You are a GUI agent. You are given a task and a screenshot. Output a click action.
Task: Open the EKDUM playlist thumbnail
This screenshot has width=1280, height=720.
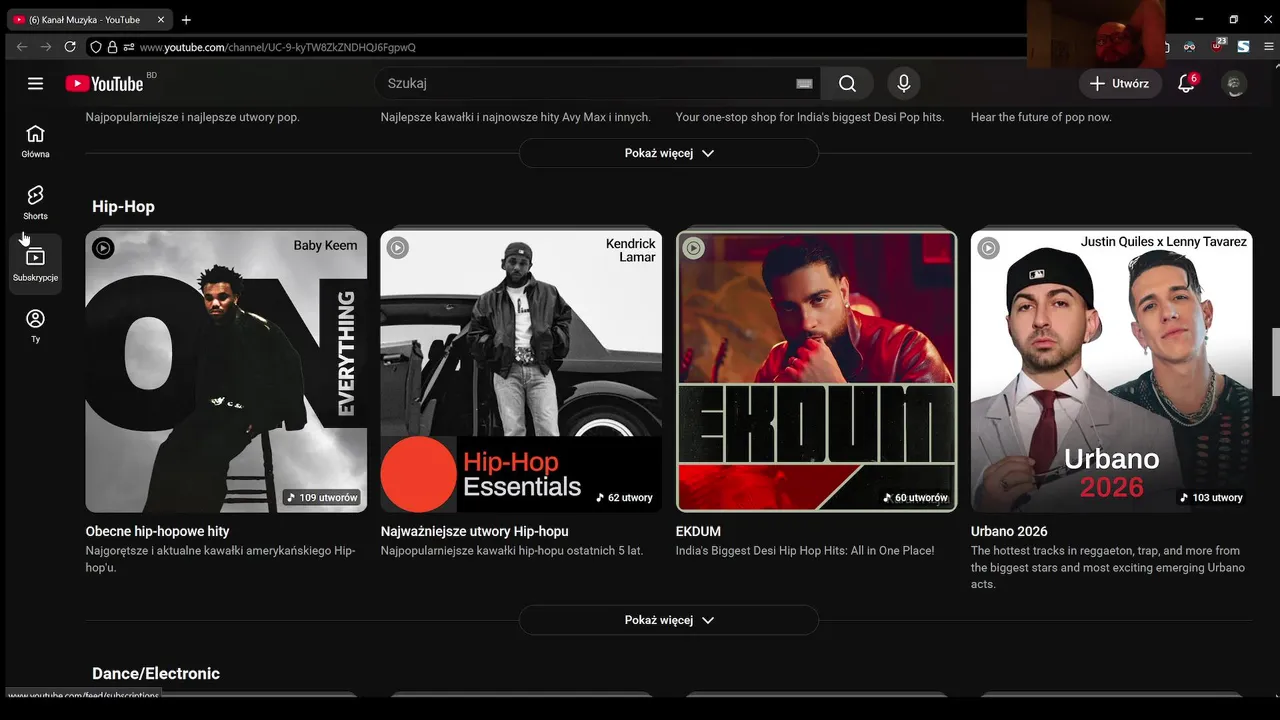tap(816, 371)
